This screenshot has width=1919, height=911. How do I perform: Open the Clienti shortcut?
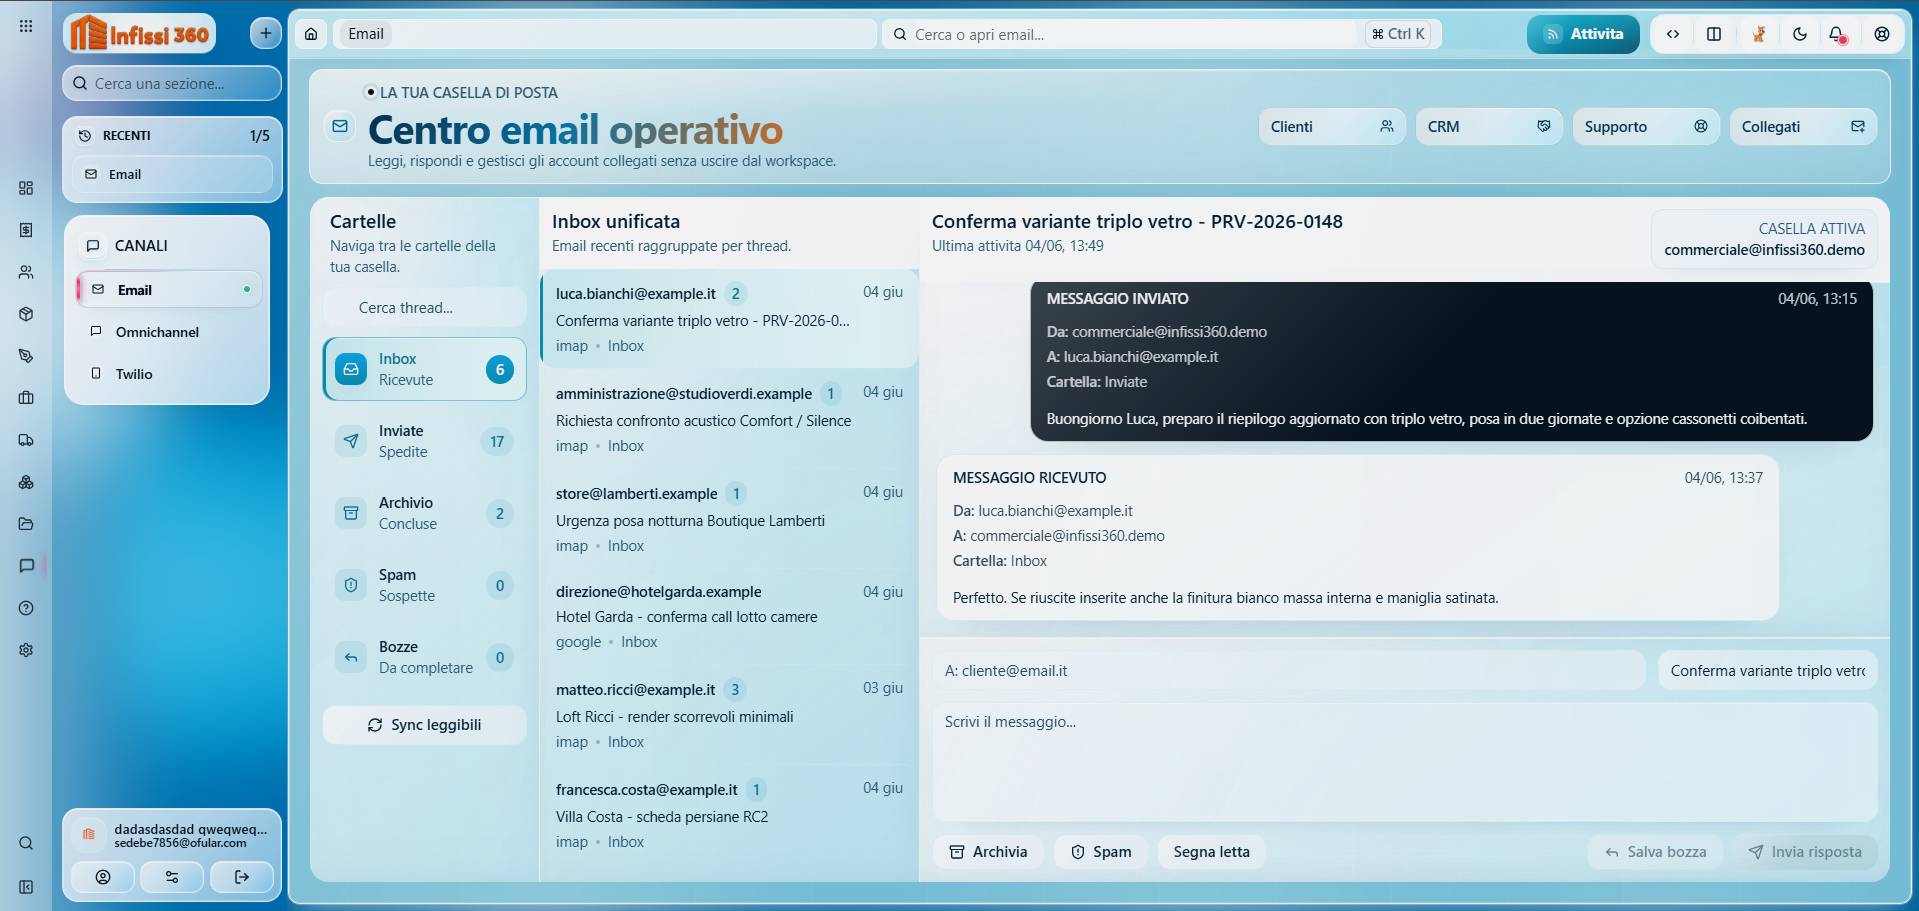tap(1332, 127)
